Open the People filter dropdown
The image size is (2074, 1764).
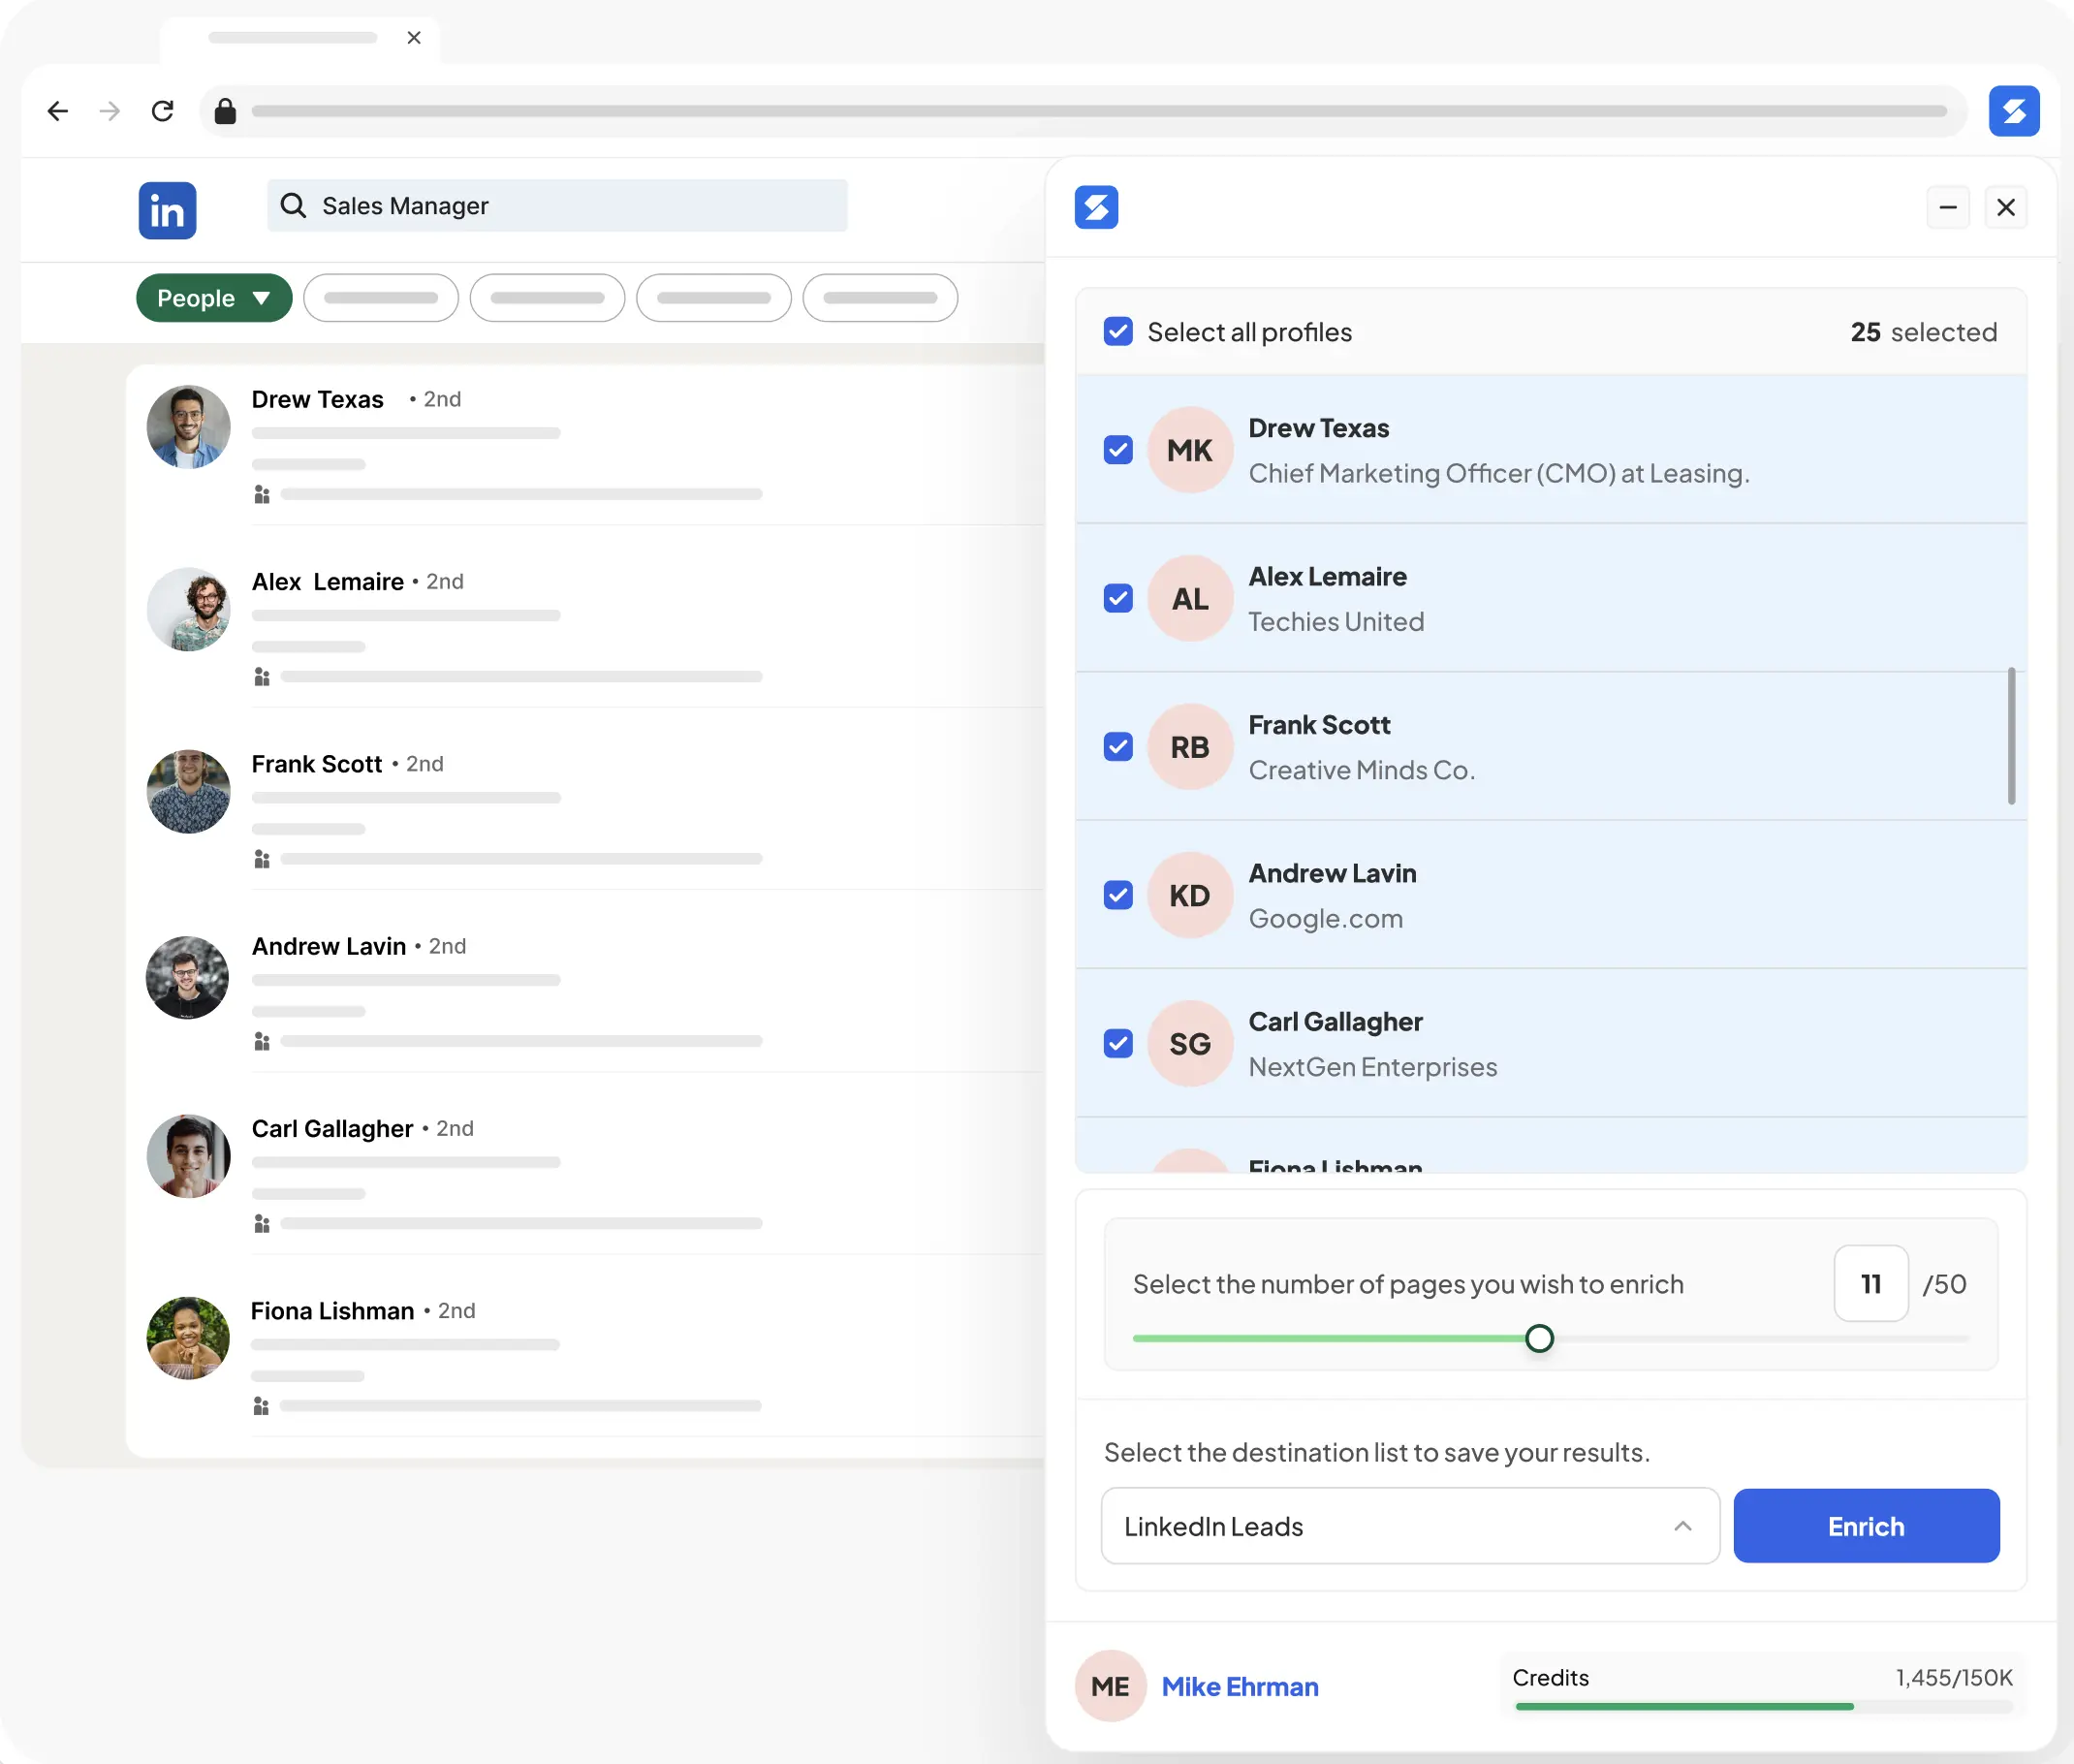coord(214,297)
